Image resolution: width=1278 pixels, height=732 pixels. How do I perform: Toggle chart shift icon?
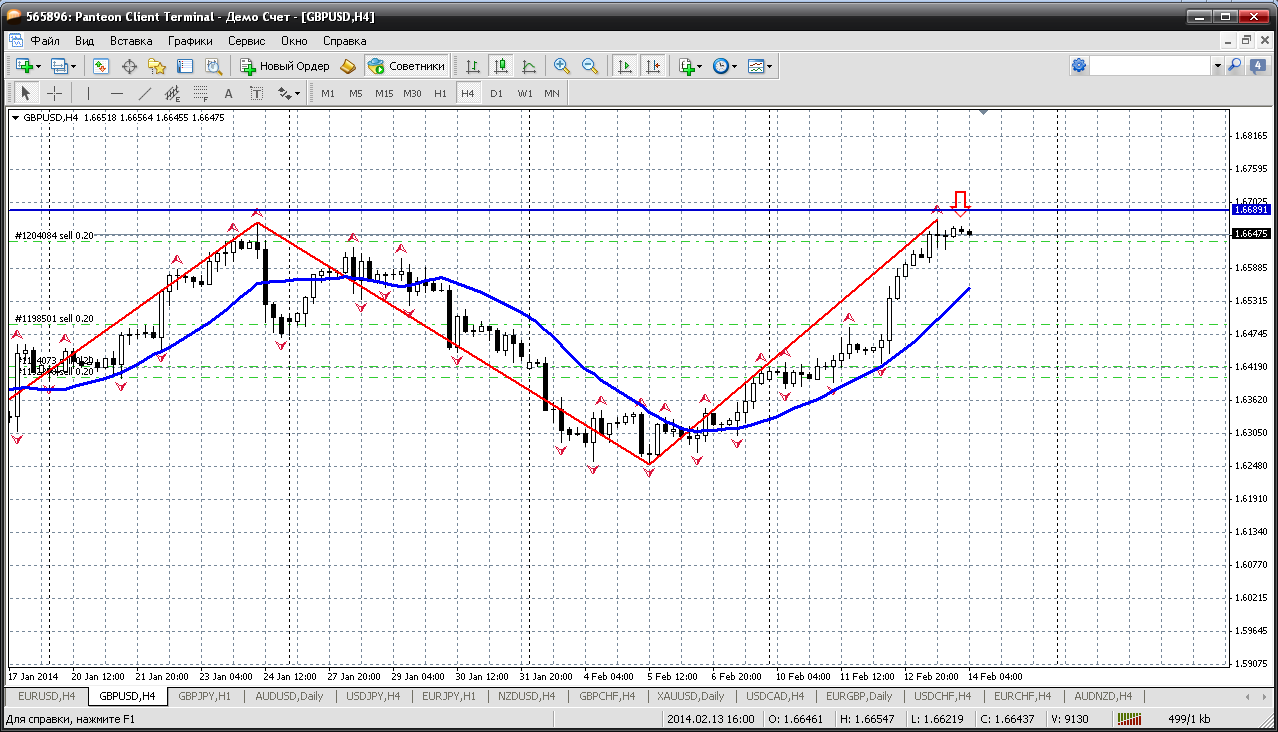pos(653,66)
